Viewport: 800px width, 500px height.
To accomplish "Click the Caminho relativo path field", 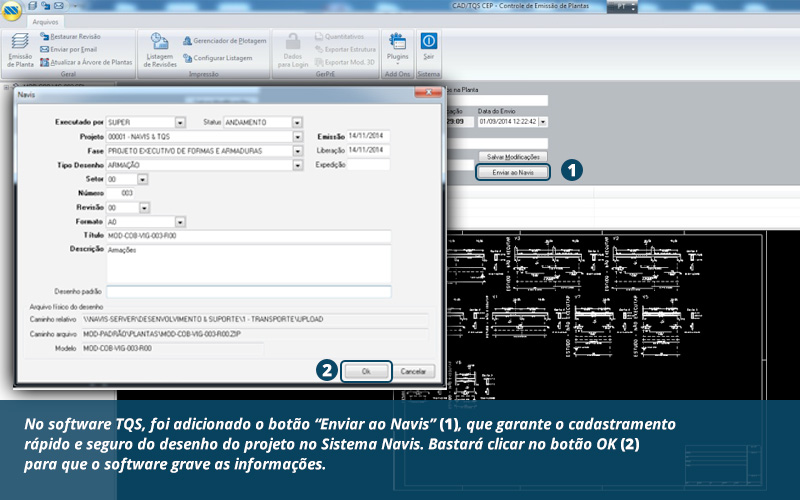I will coord(254,319).
